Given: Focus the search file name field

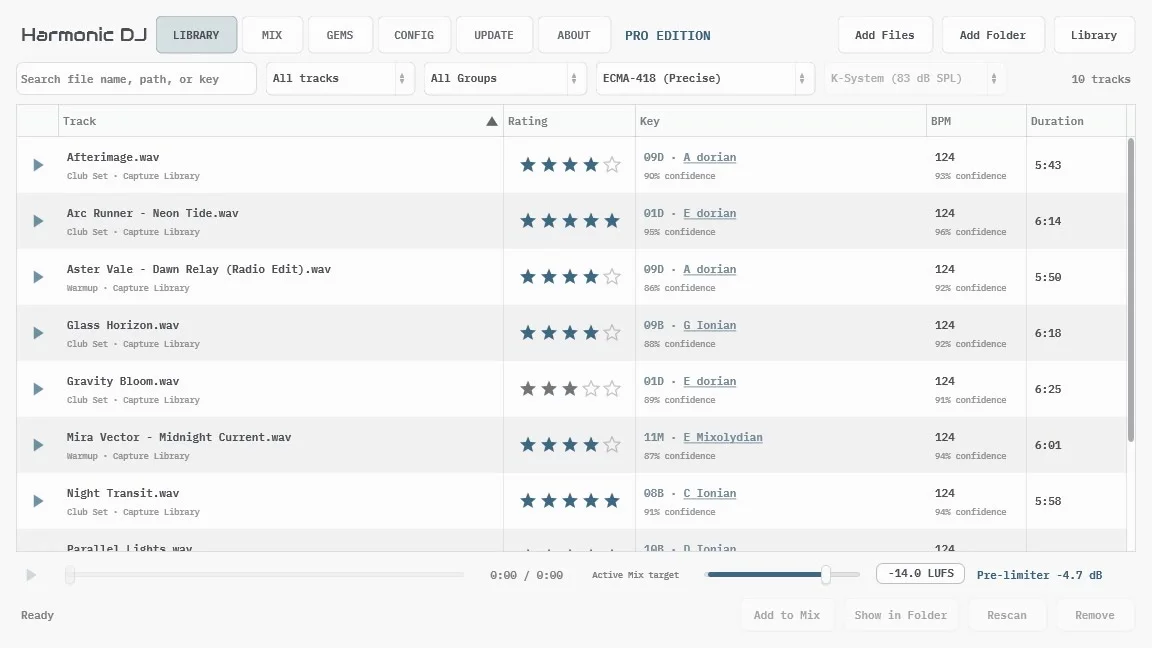Looking at the screenshot, I should coord(136,79).
